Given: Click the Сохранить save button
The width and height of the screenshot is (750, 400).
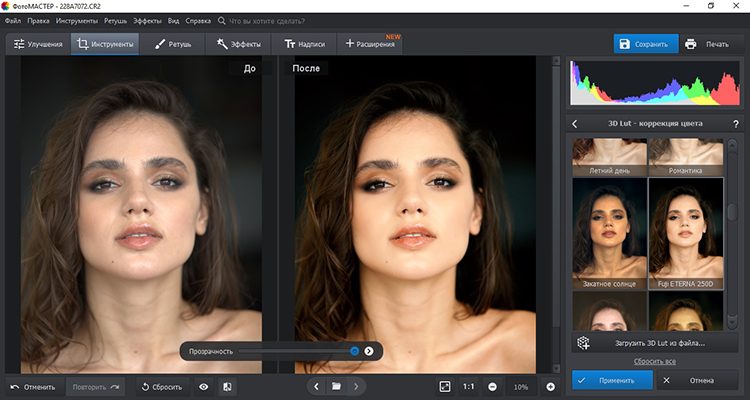Looking at the screenshot, I should click(645, 44).
